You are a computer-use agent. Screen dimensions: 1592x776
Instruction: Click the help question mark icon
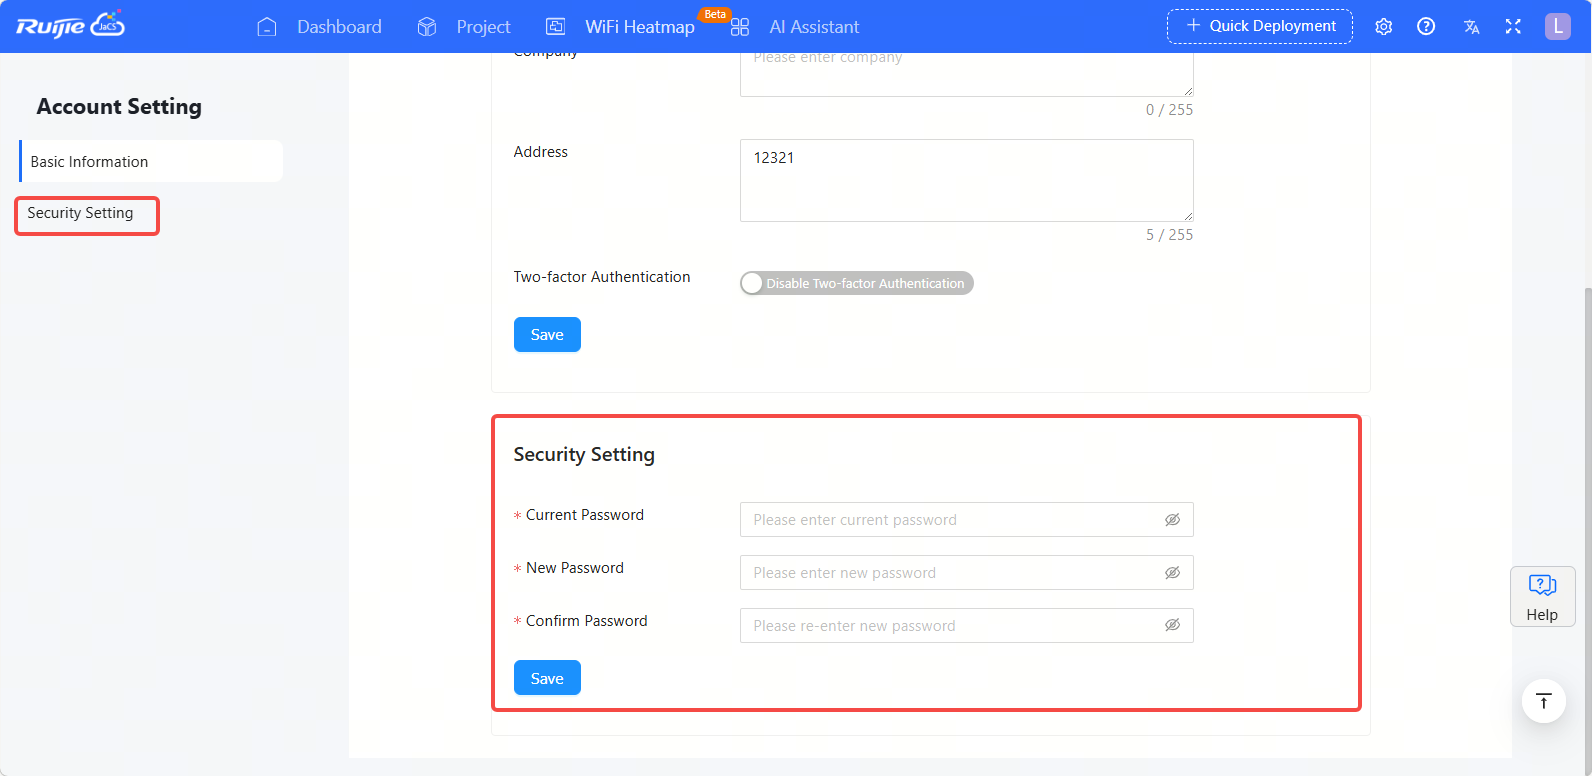(1426, 27)
